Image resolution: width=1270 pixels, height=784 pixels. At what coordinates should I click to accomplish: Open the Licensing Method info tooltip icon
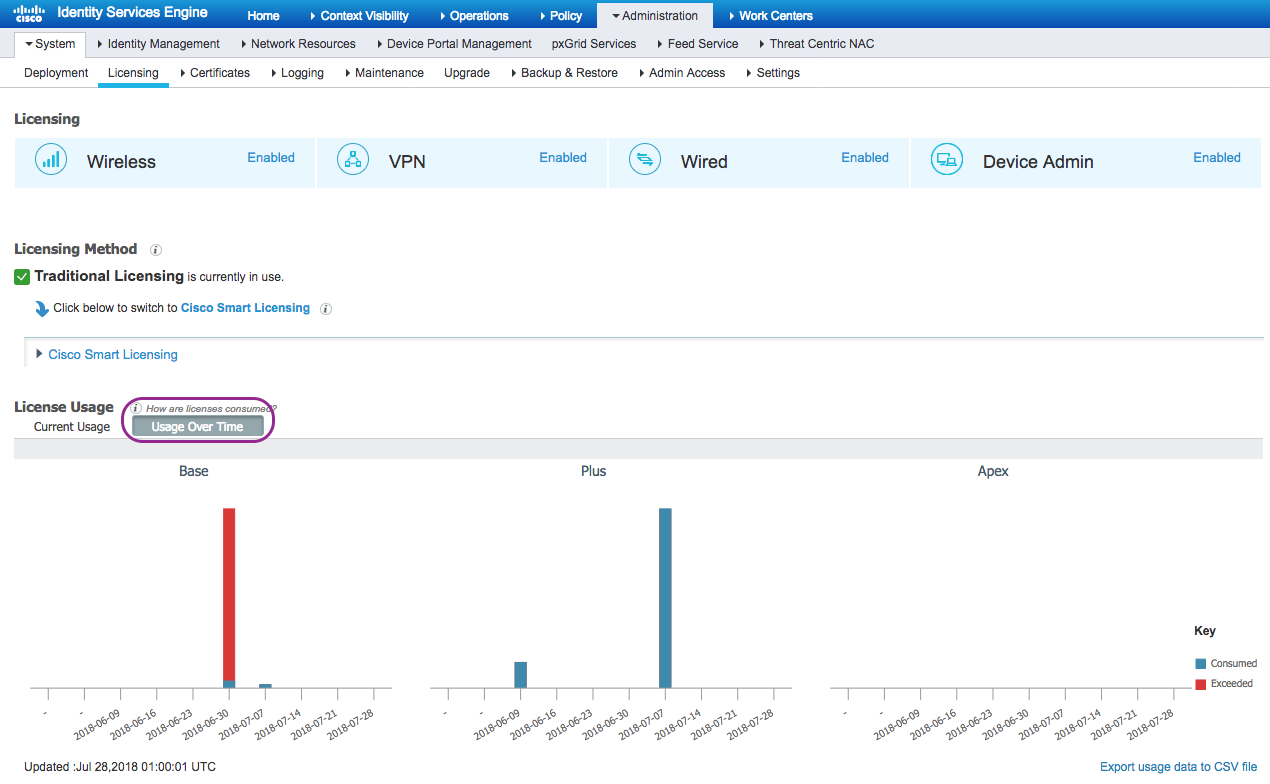pyautogui.click(x=155, y=249)
